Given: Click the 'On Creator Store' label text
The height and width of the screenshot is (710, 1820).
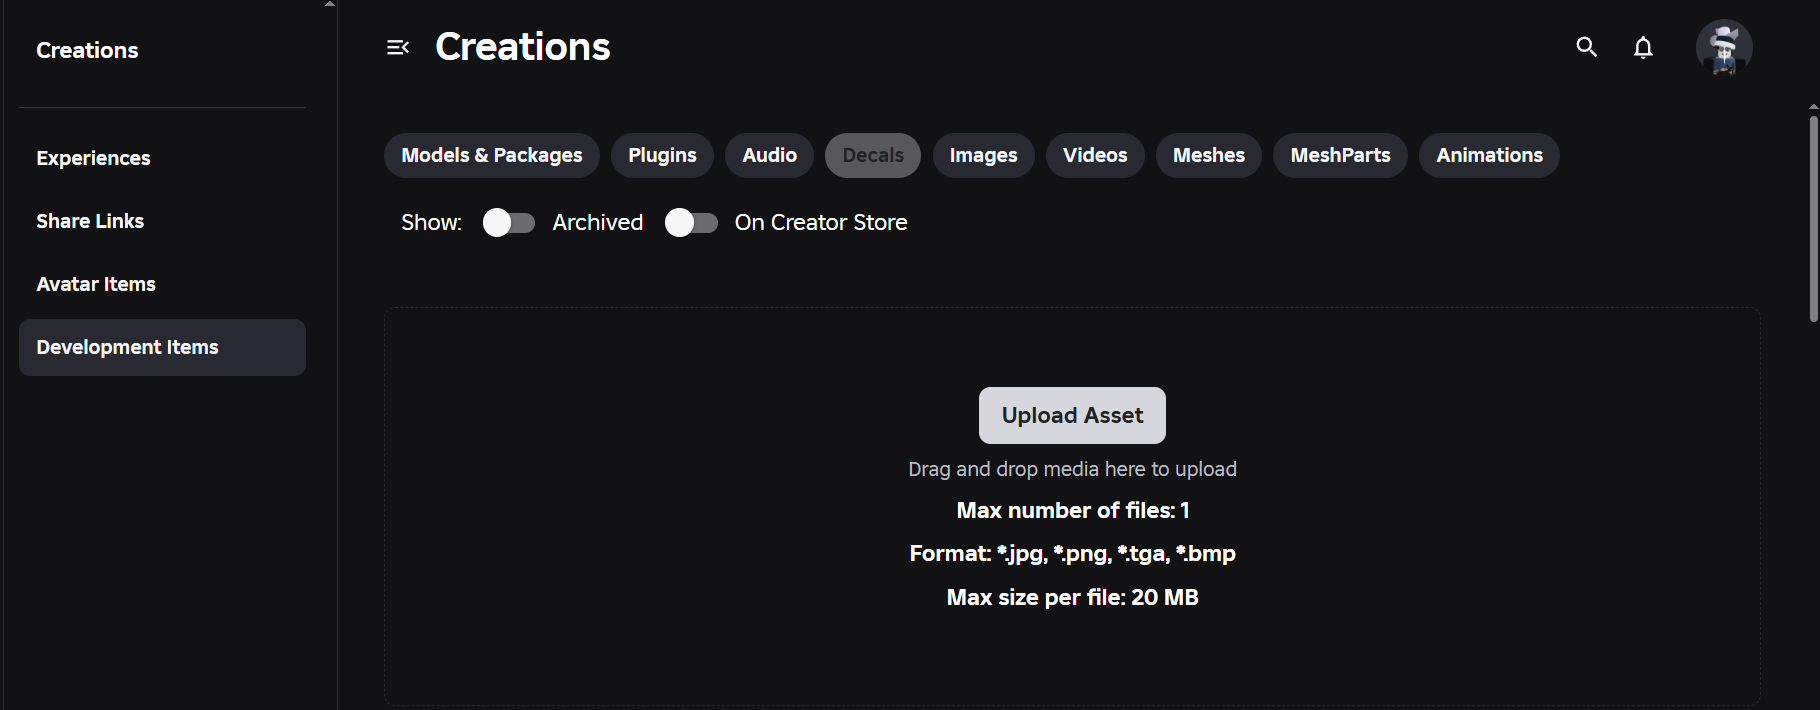Looking at the screenshot, I should 821,222.
